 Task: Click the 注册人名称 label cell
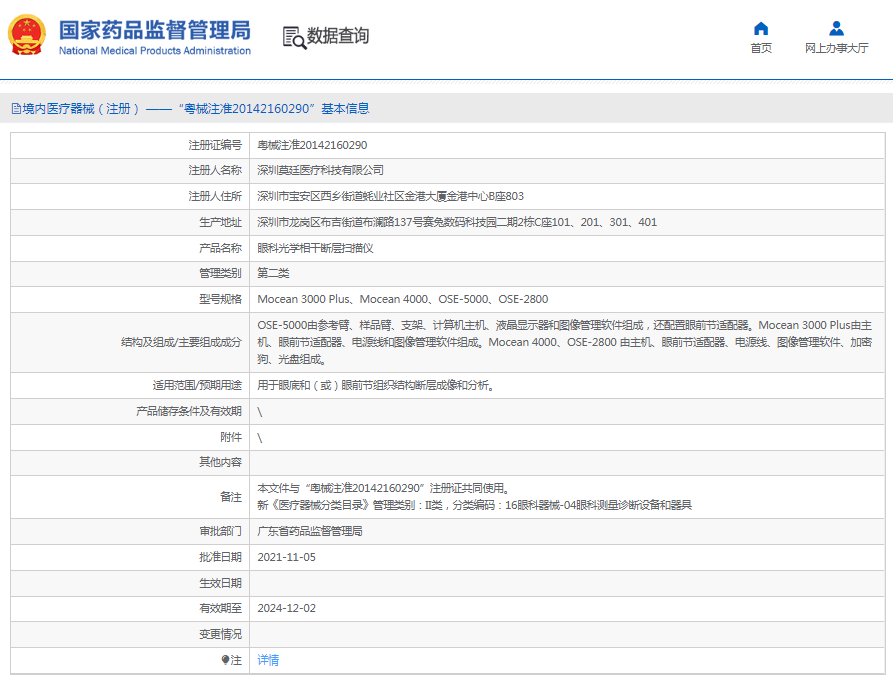coord(130,170)
